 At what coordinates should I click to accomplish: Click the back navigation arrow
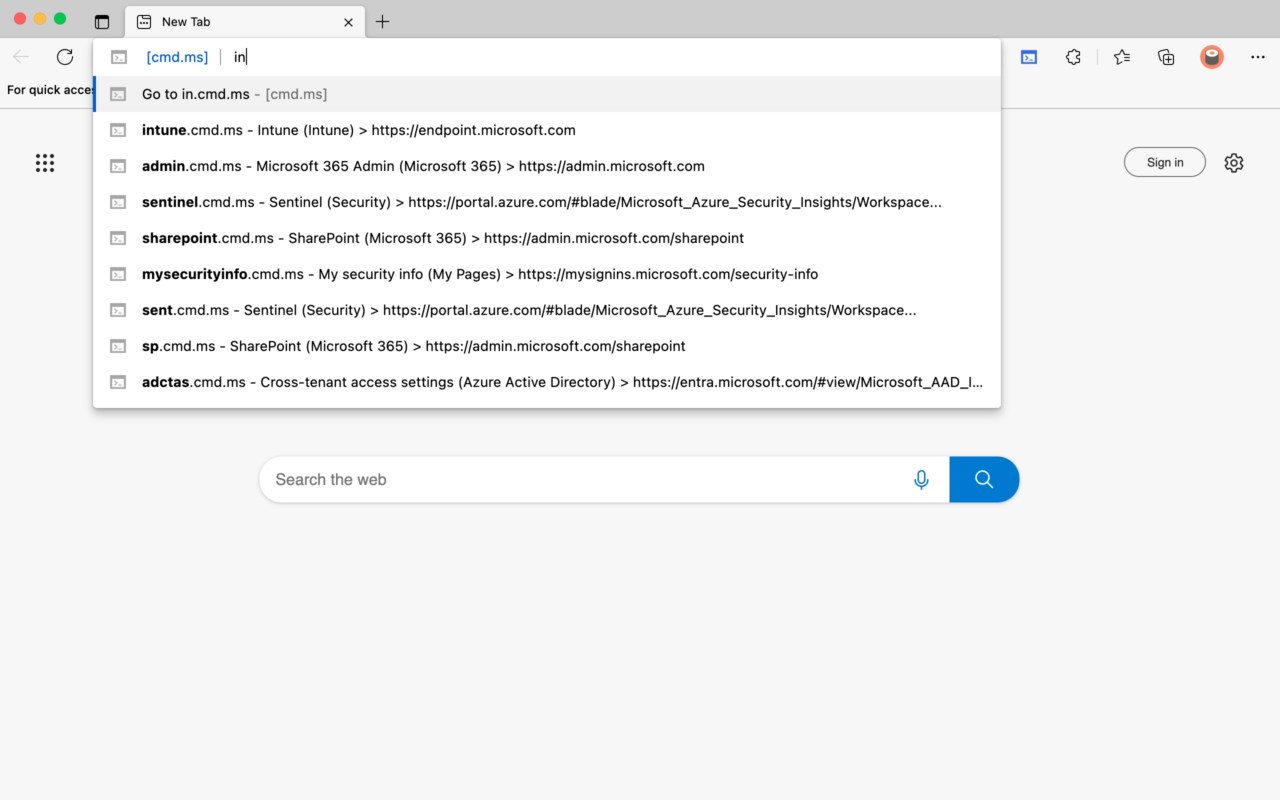click(x=21, y=57)
